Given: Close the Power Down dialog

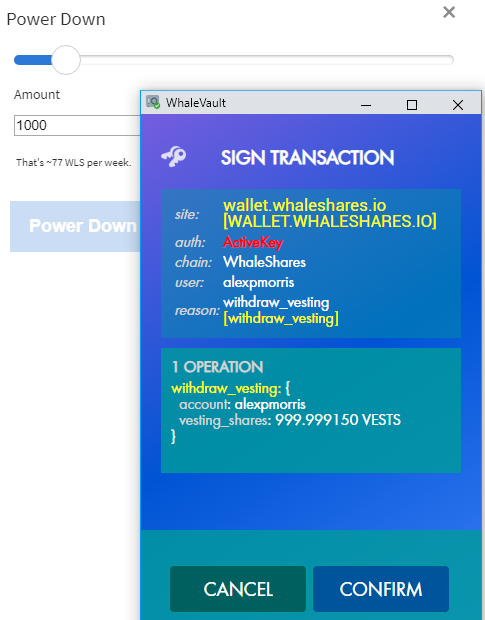Looking at the screenshot, I should [x=449, y=12].
